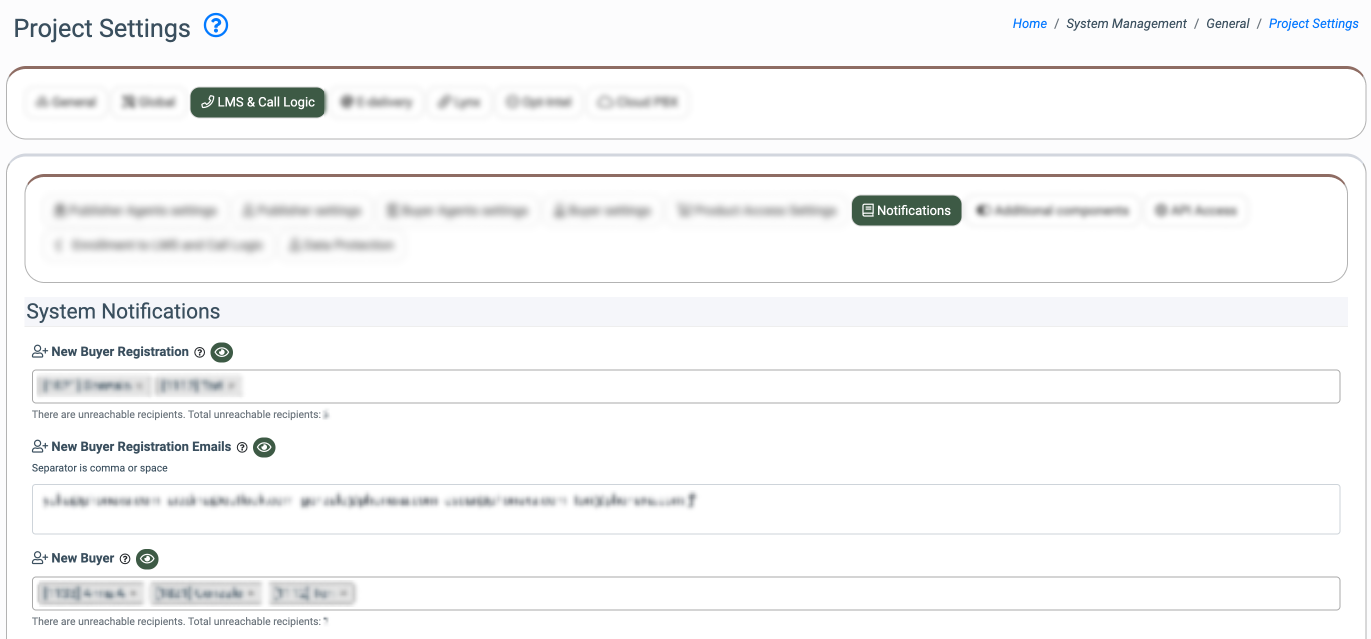Toggle eye icon for New Buyer Registration Emails

point(264,447)
